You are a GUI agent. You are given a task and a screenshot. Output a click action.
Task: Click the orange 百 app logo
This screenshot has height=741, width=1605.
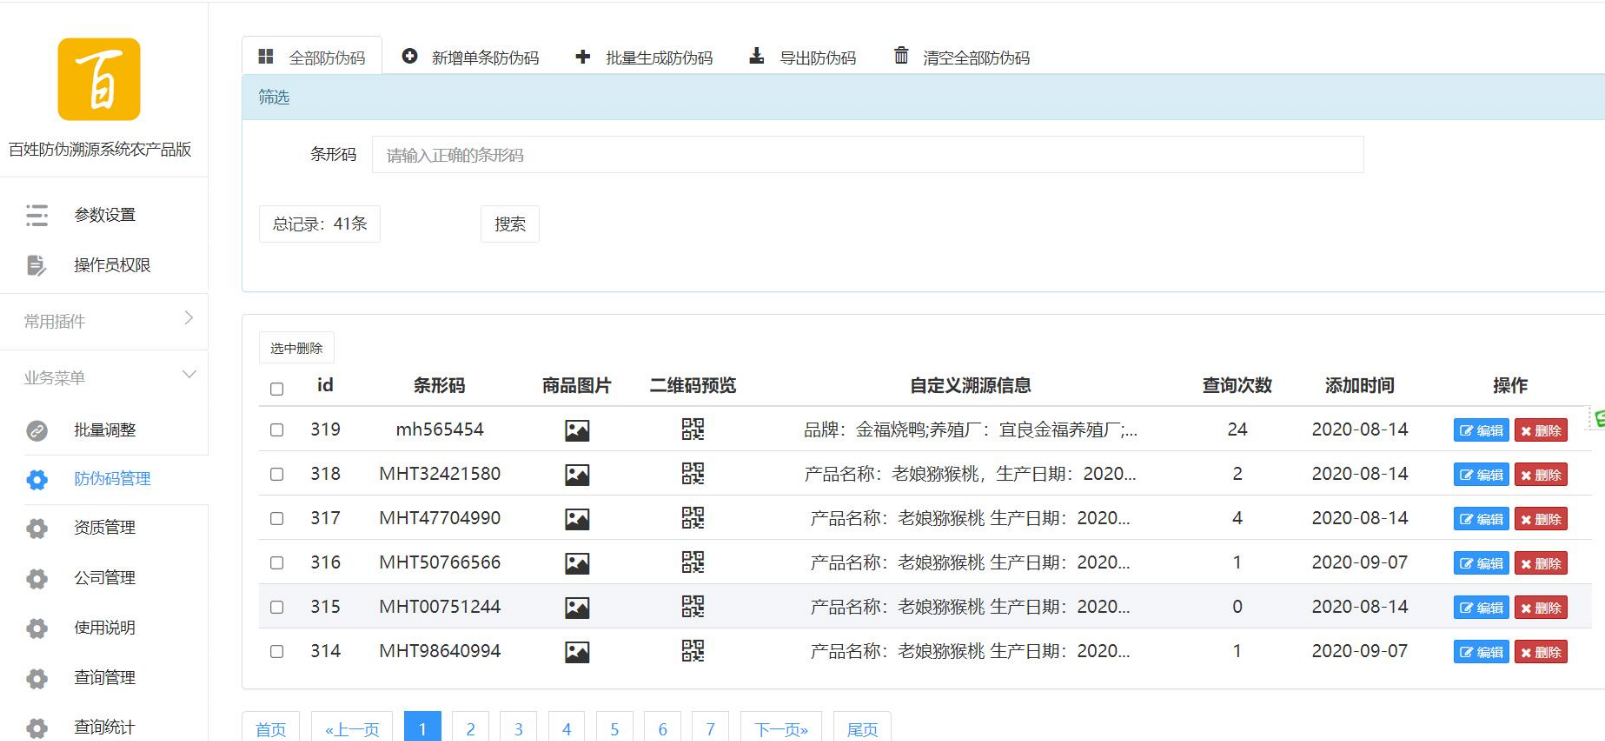(x=99, y=79)
